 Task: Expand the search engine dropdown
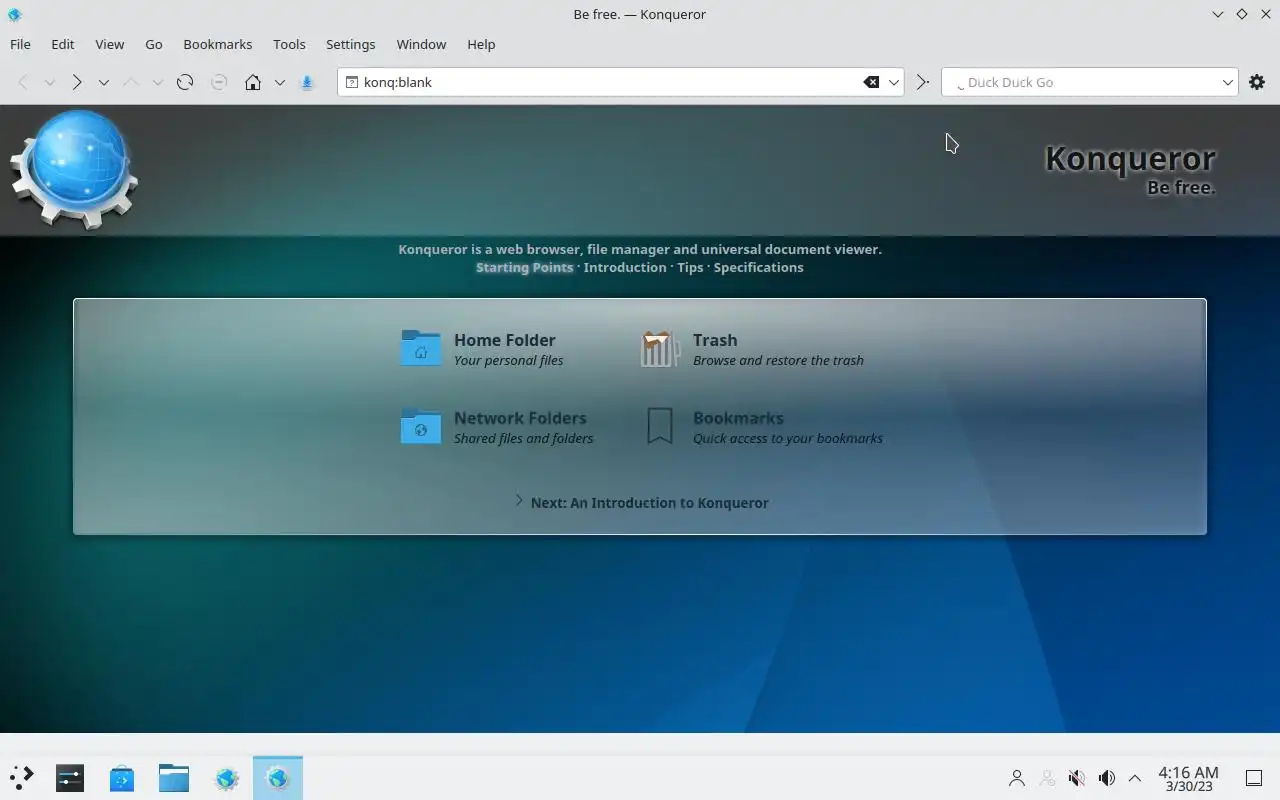point(1227,82)
